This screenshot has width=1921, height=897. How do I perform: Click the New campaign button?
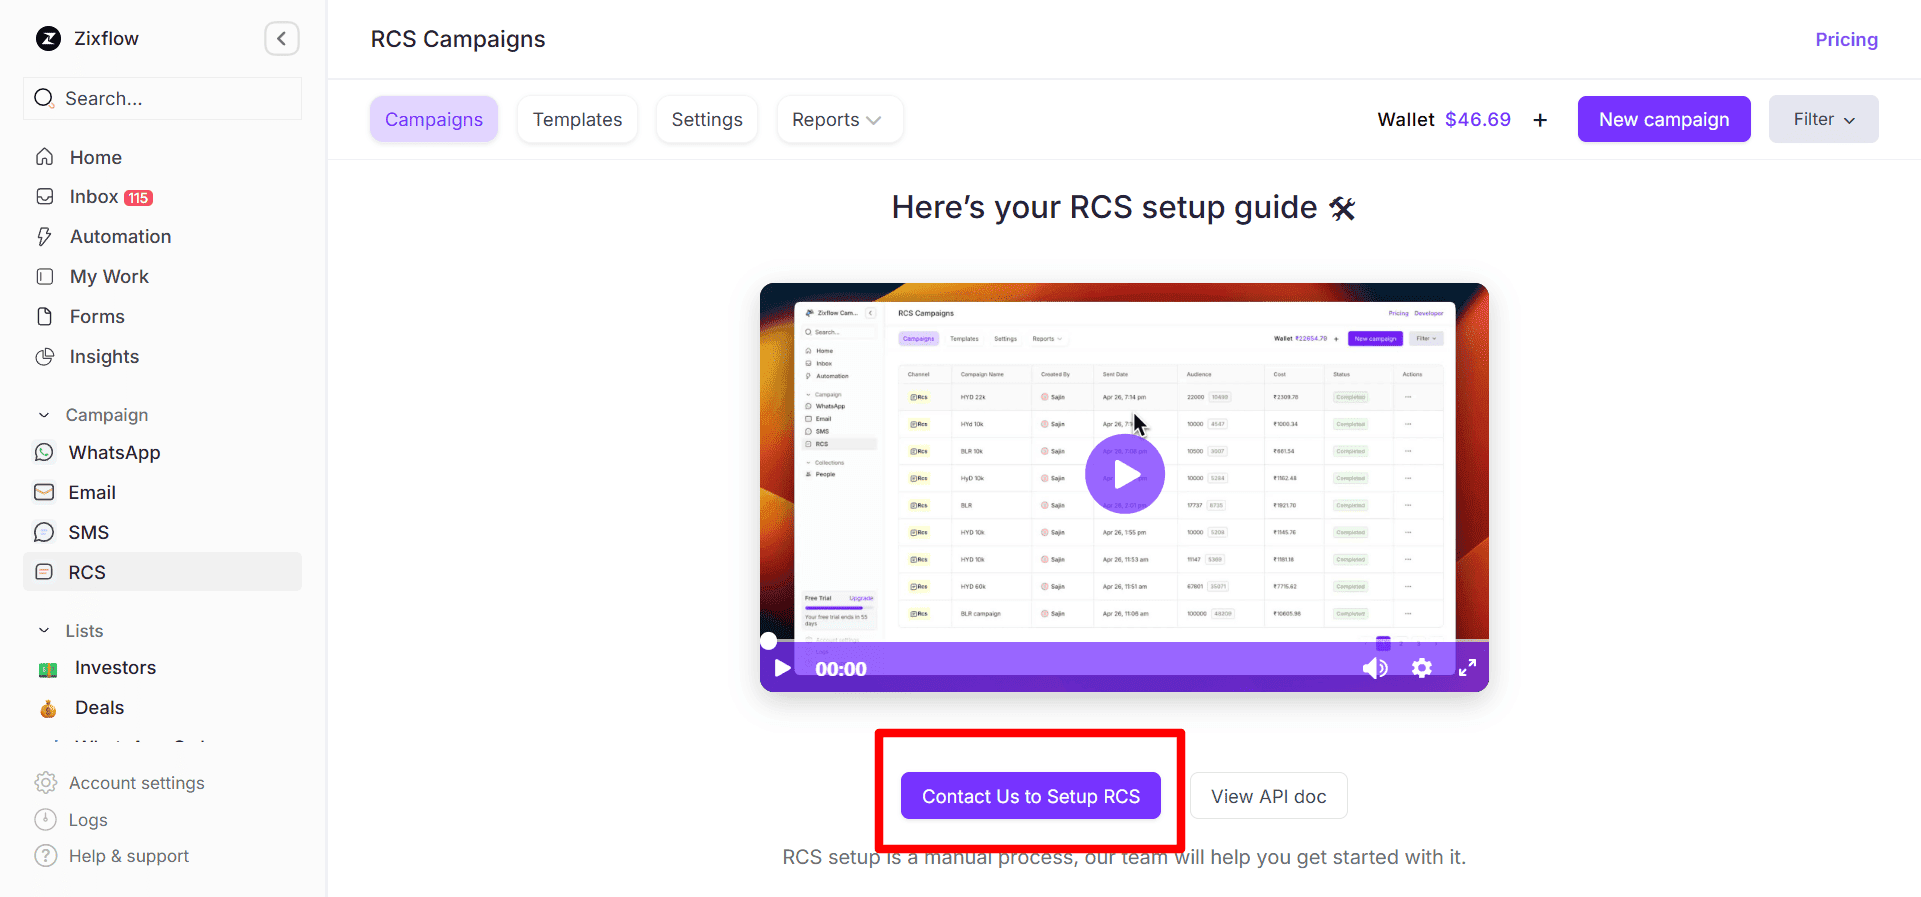[x=1664, y=119]
